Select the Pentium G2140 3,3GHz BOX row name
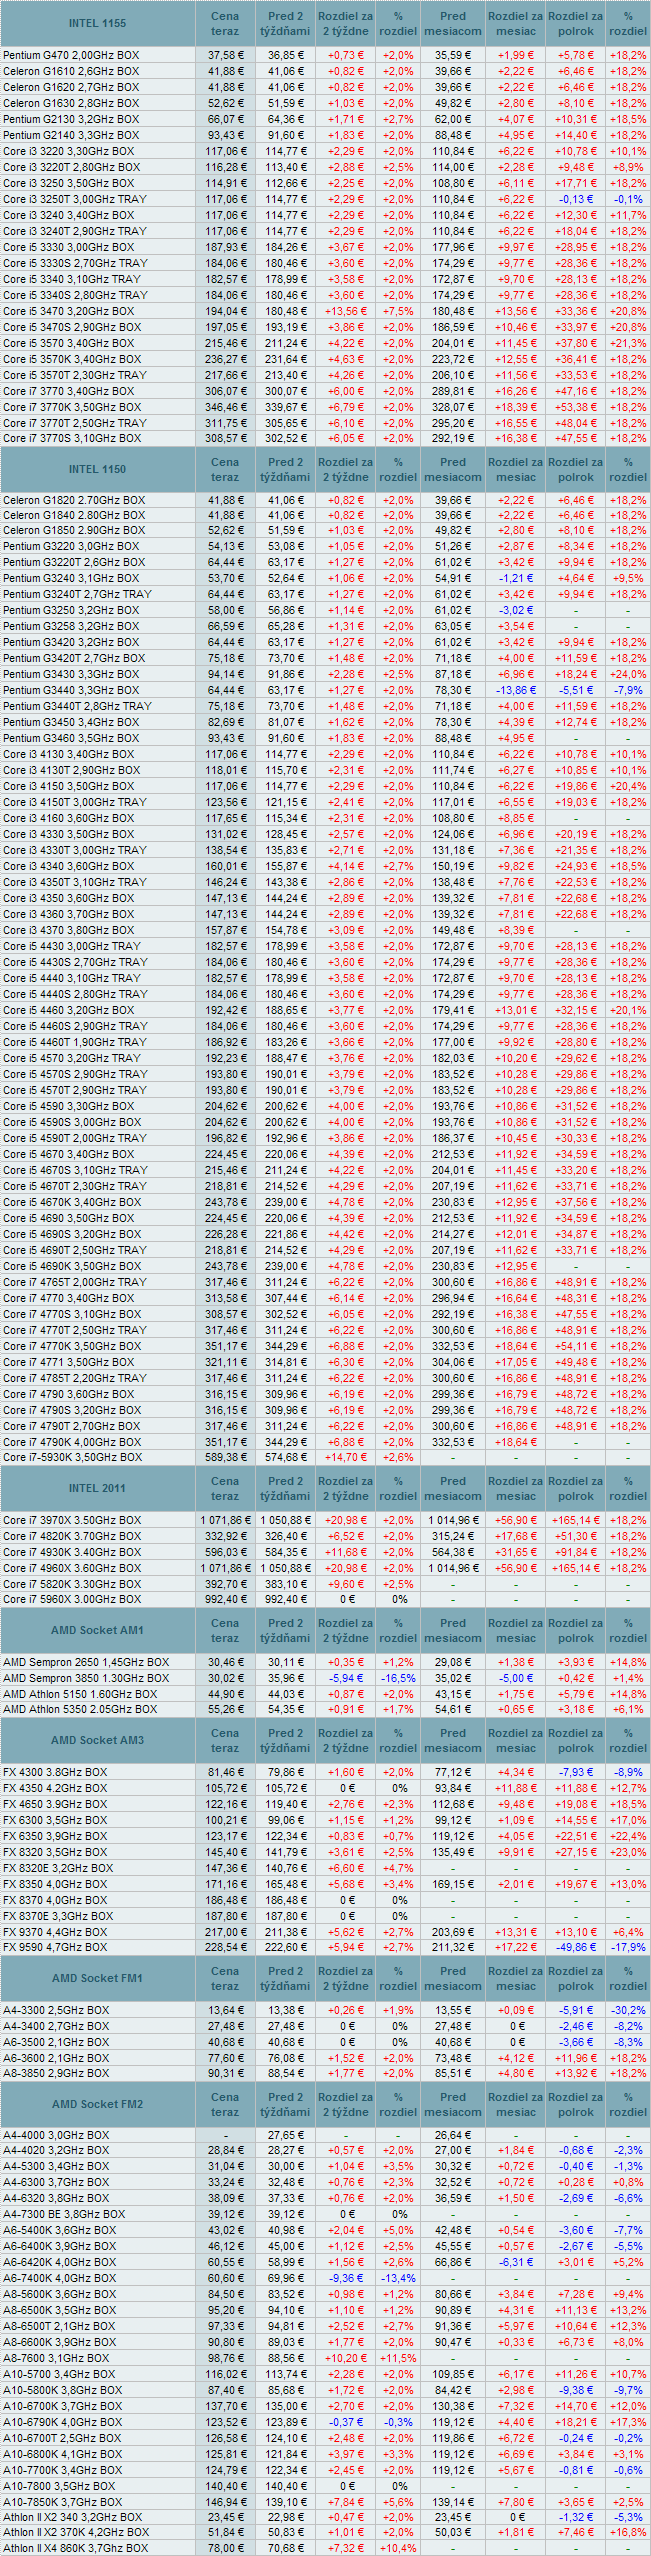Image resolution: width=651 pixels, height=2556 pixels. (x=71, y=135)
